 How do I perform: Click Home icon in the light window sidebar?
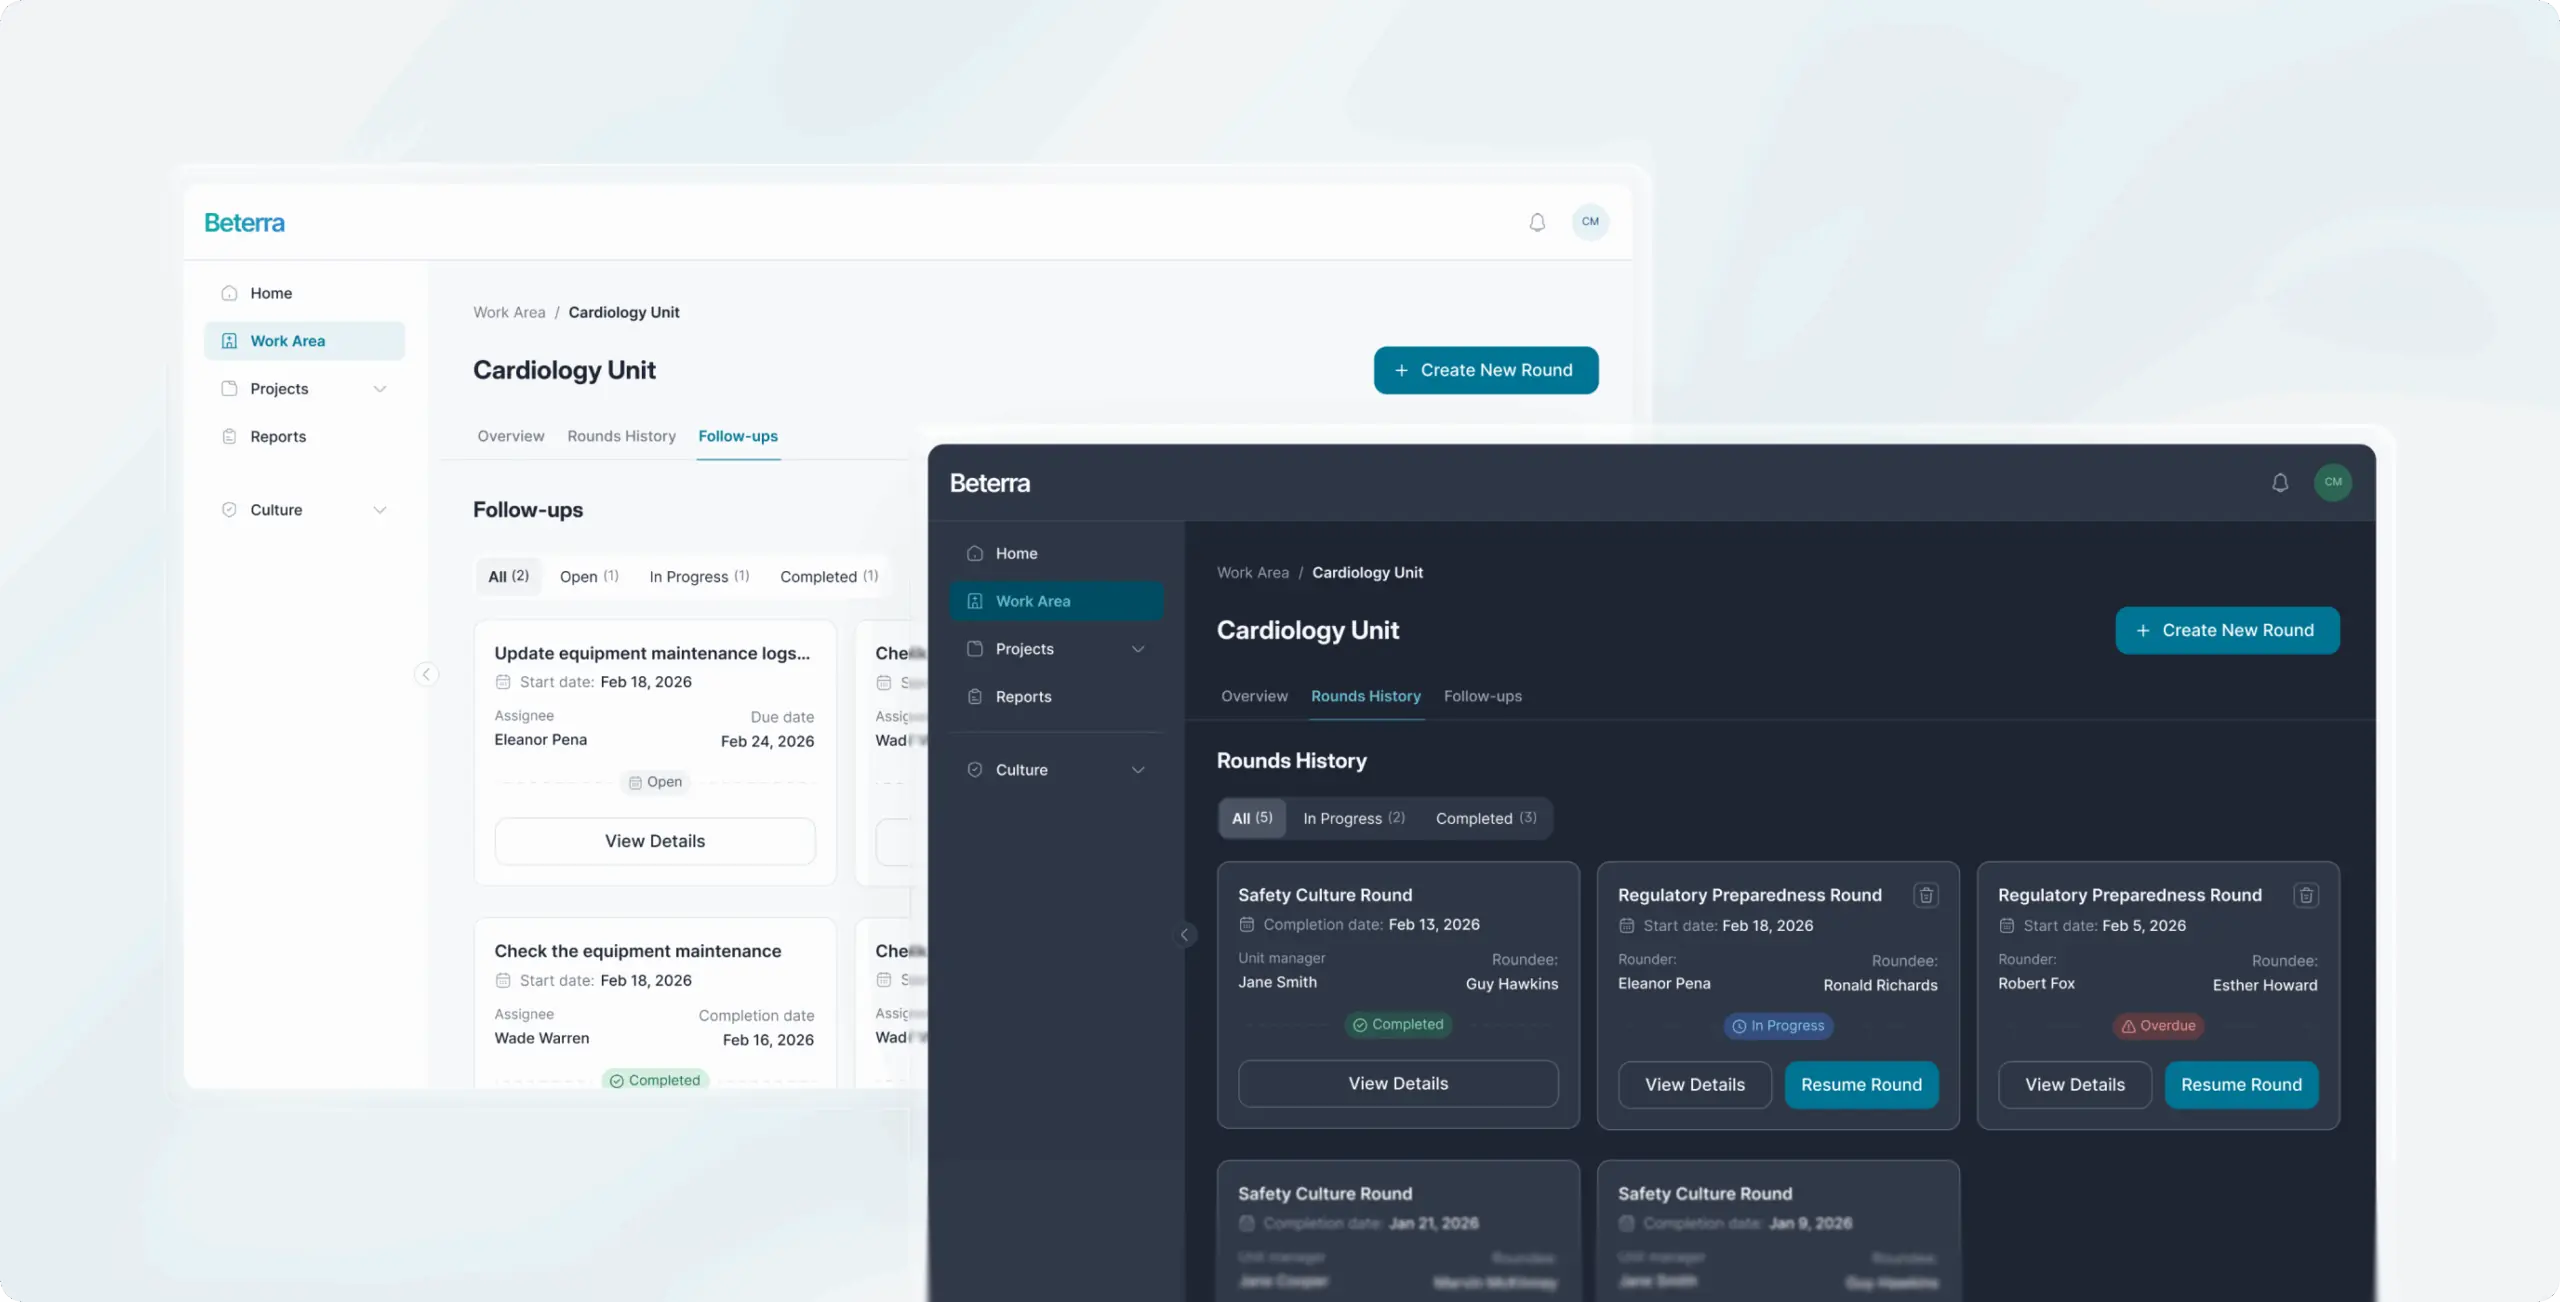(x=229, y=293)
